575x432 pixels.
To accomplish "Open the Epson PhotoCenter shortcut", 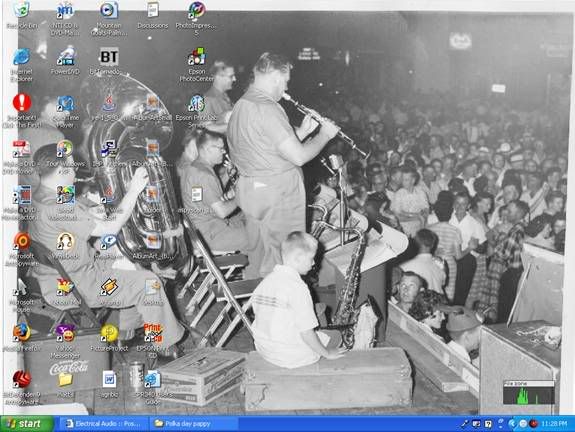I will 197,57.
